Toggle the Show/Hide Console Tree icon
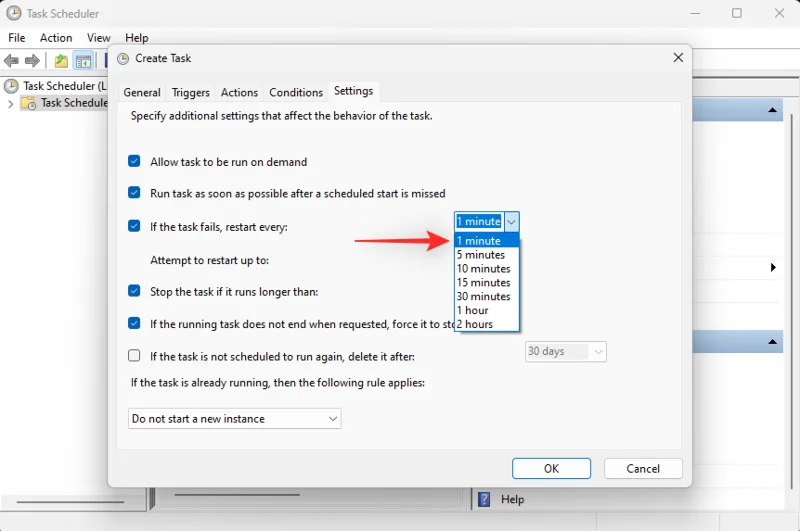The image size is (800, 531). (83, 61)
